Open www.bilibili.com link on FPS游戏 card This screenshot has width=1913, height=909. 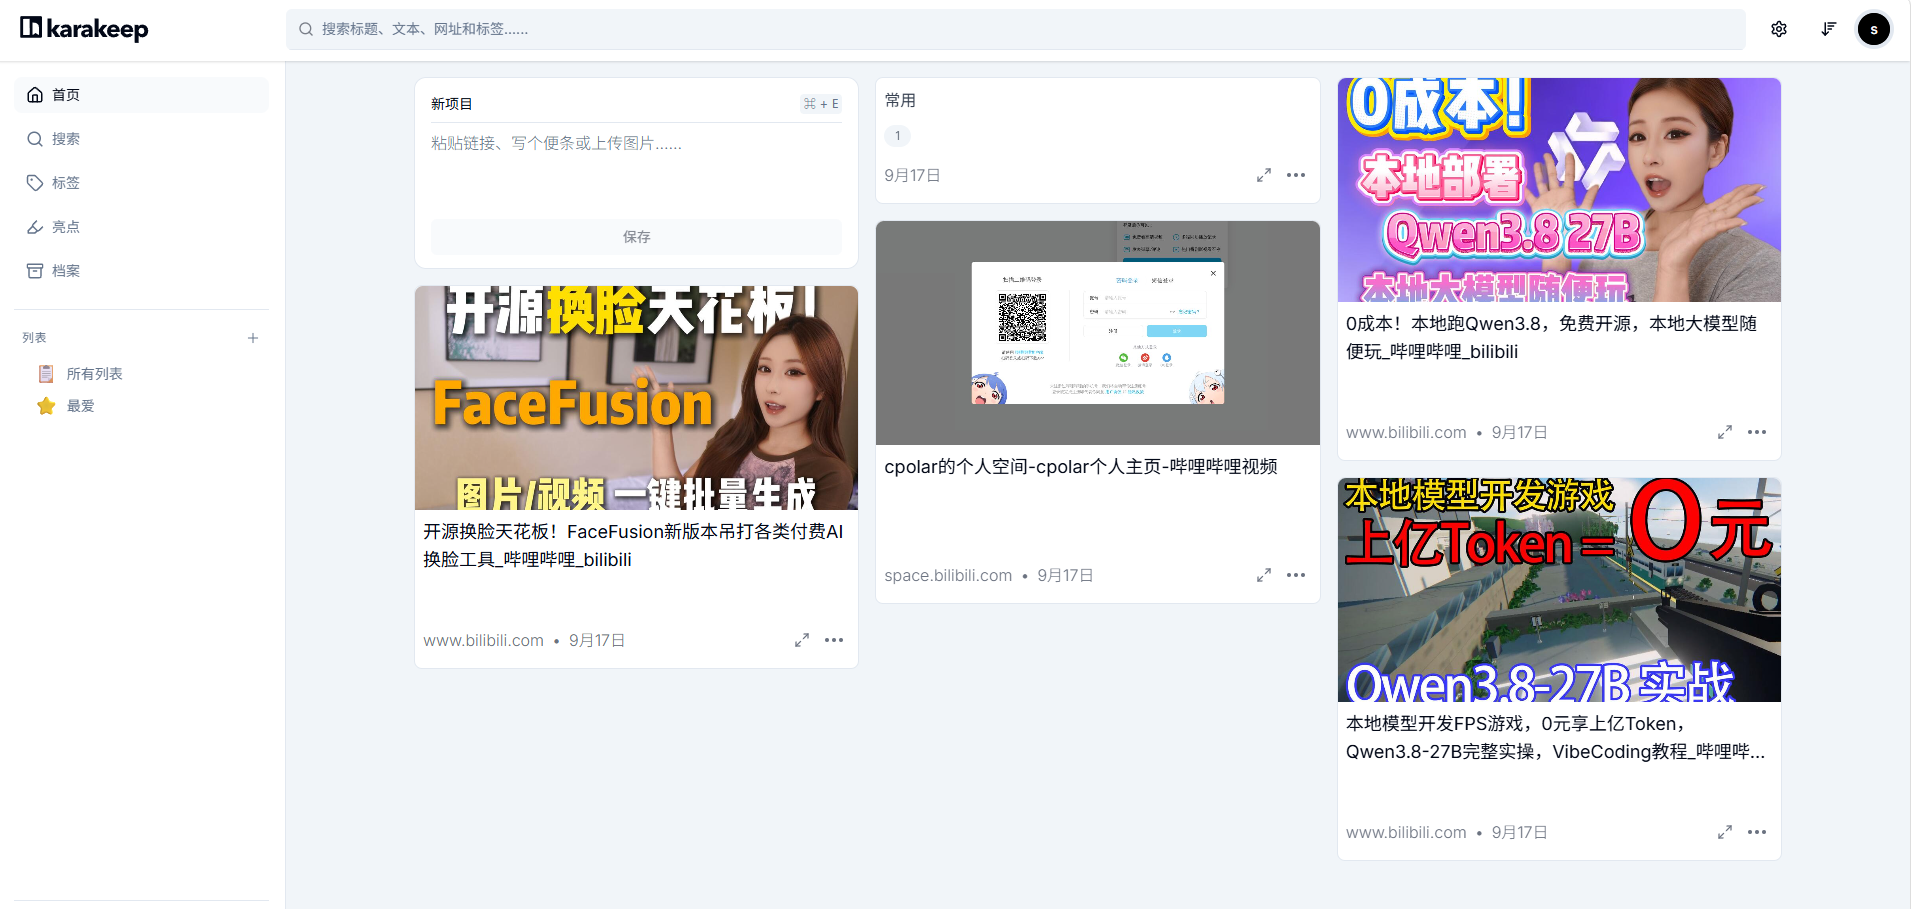point(1406,832)
